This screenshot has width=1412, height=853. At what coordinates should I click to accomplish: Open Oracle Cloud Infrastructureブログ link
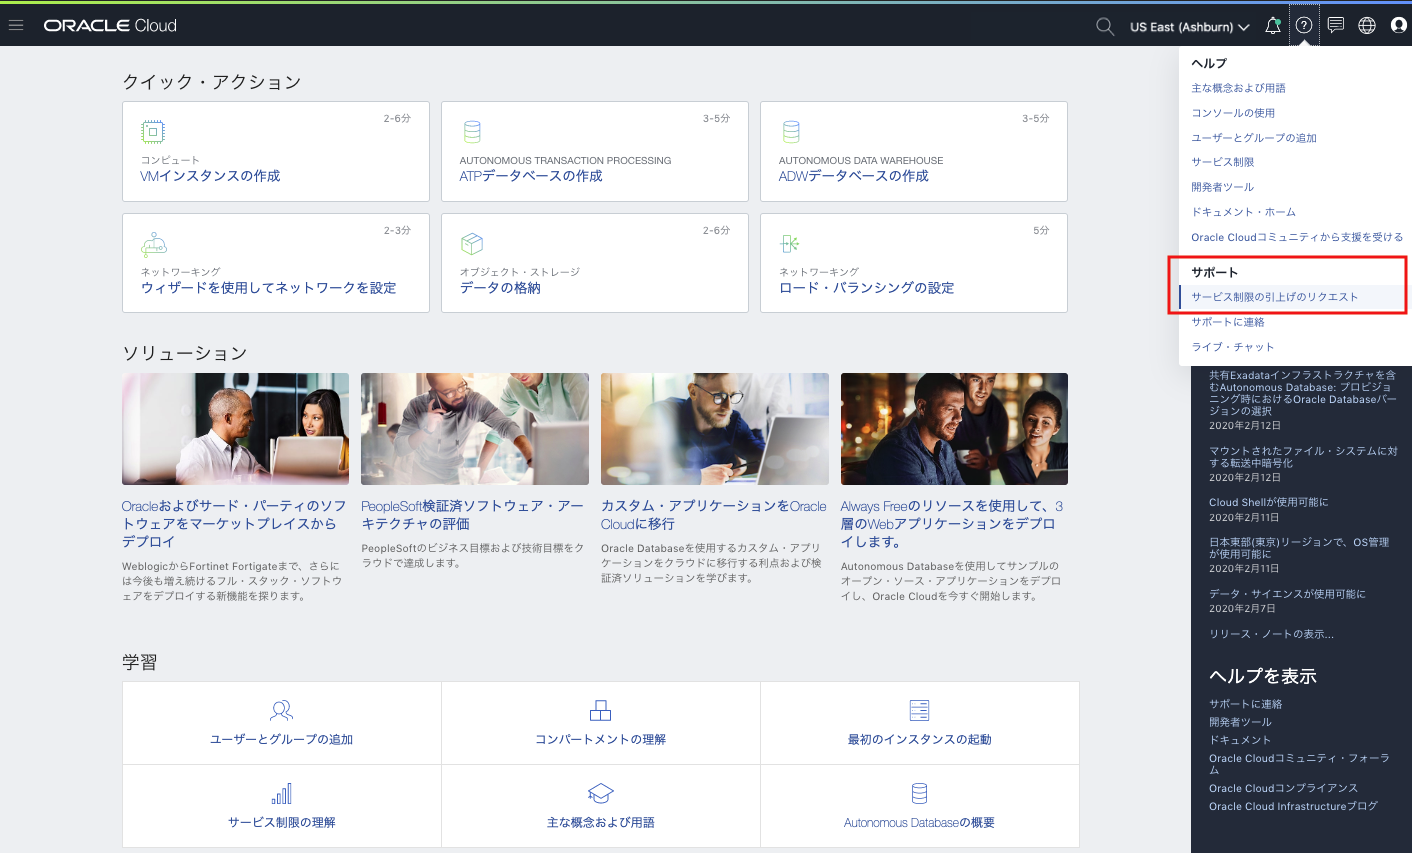1293,806
